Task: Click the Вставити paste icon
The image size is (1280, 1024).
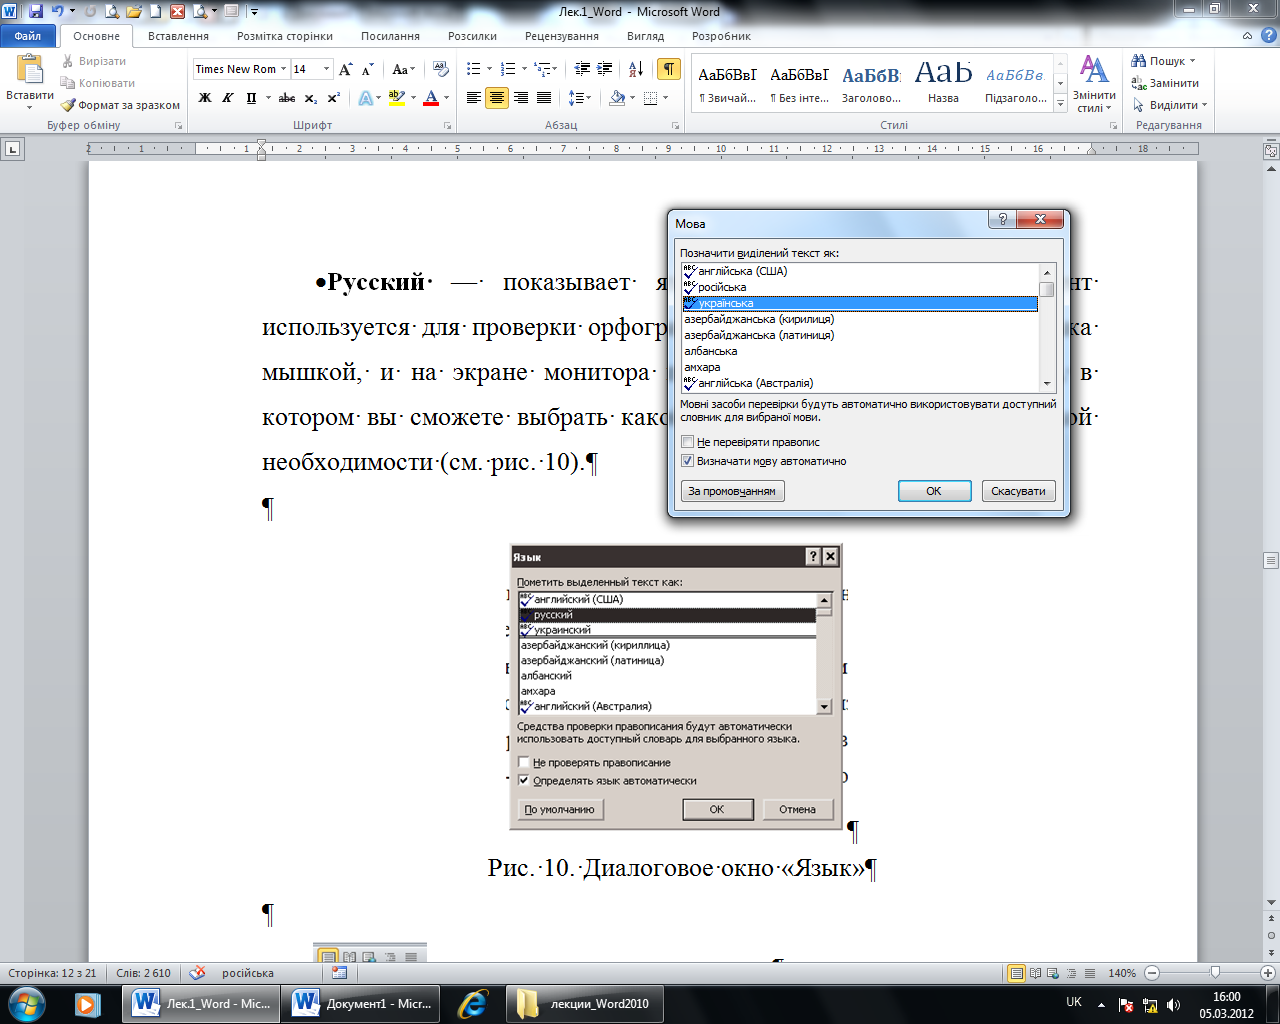Action: click(x=30, y=70)
